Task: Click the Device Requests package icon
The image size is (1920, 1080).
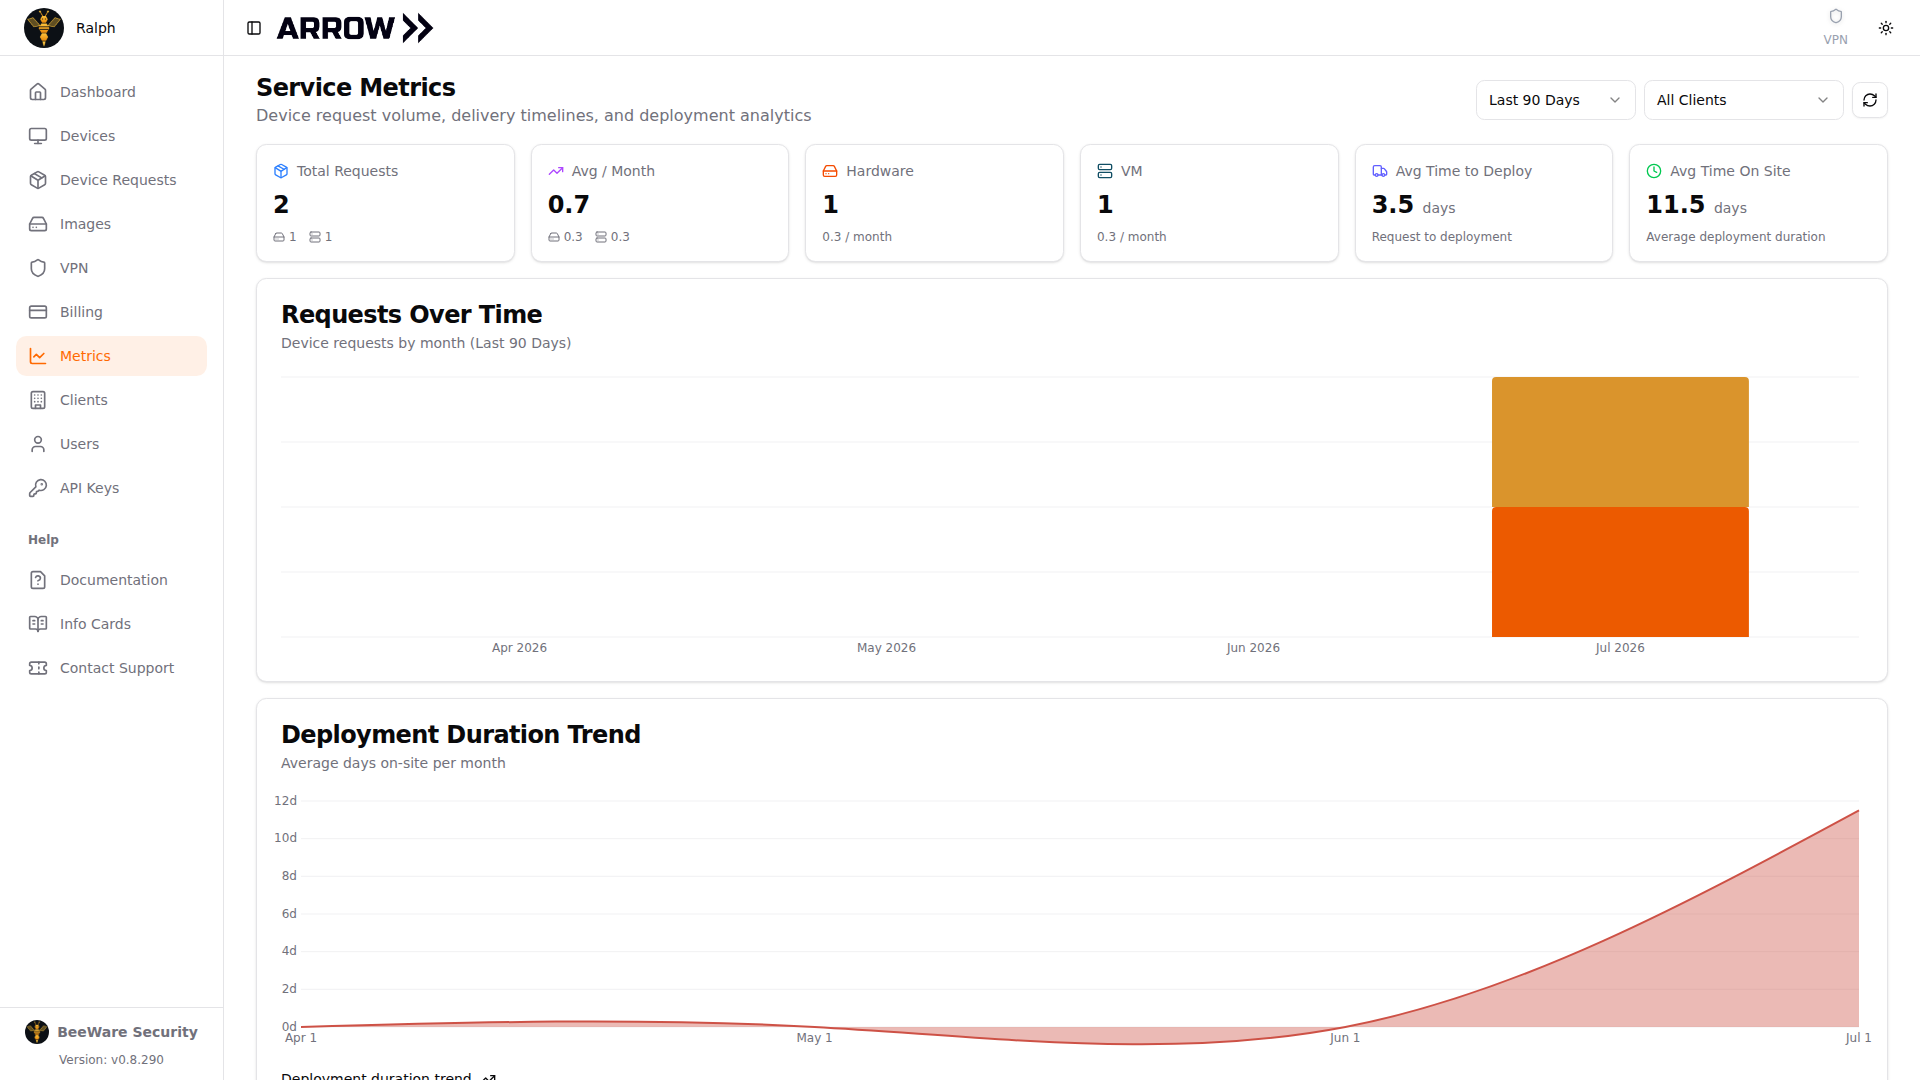Action: tap(38, 180)
